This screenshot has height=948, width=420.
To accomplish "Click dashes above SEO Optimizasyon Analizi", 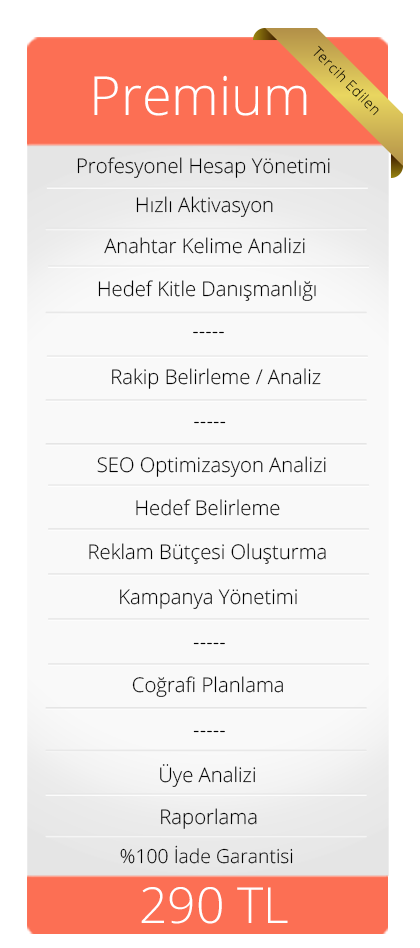I will (209, 421).
